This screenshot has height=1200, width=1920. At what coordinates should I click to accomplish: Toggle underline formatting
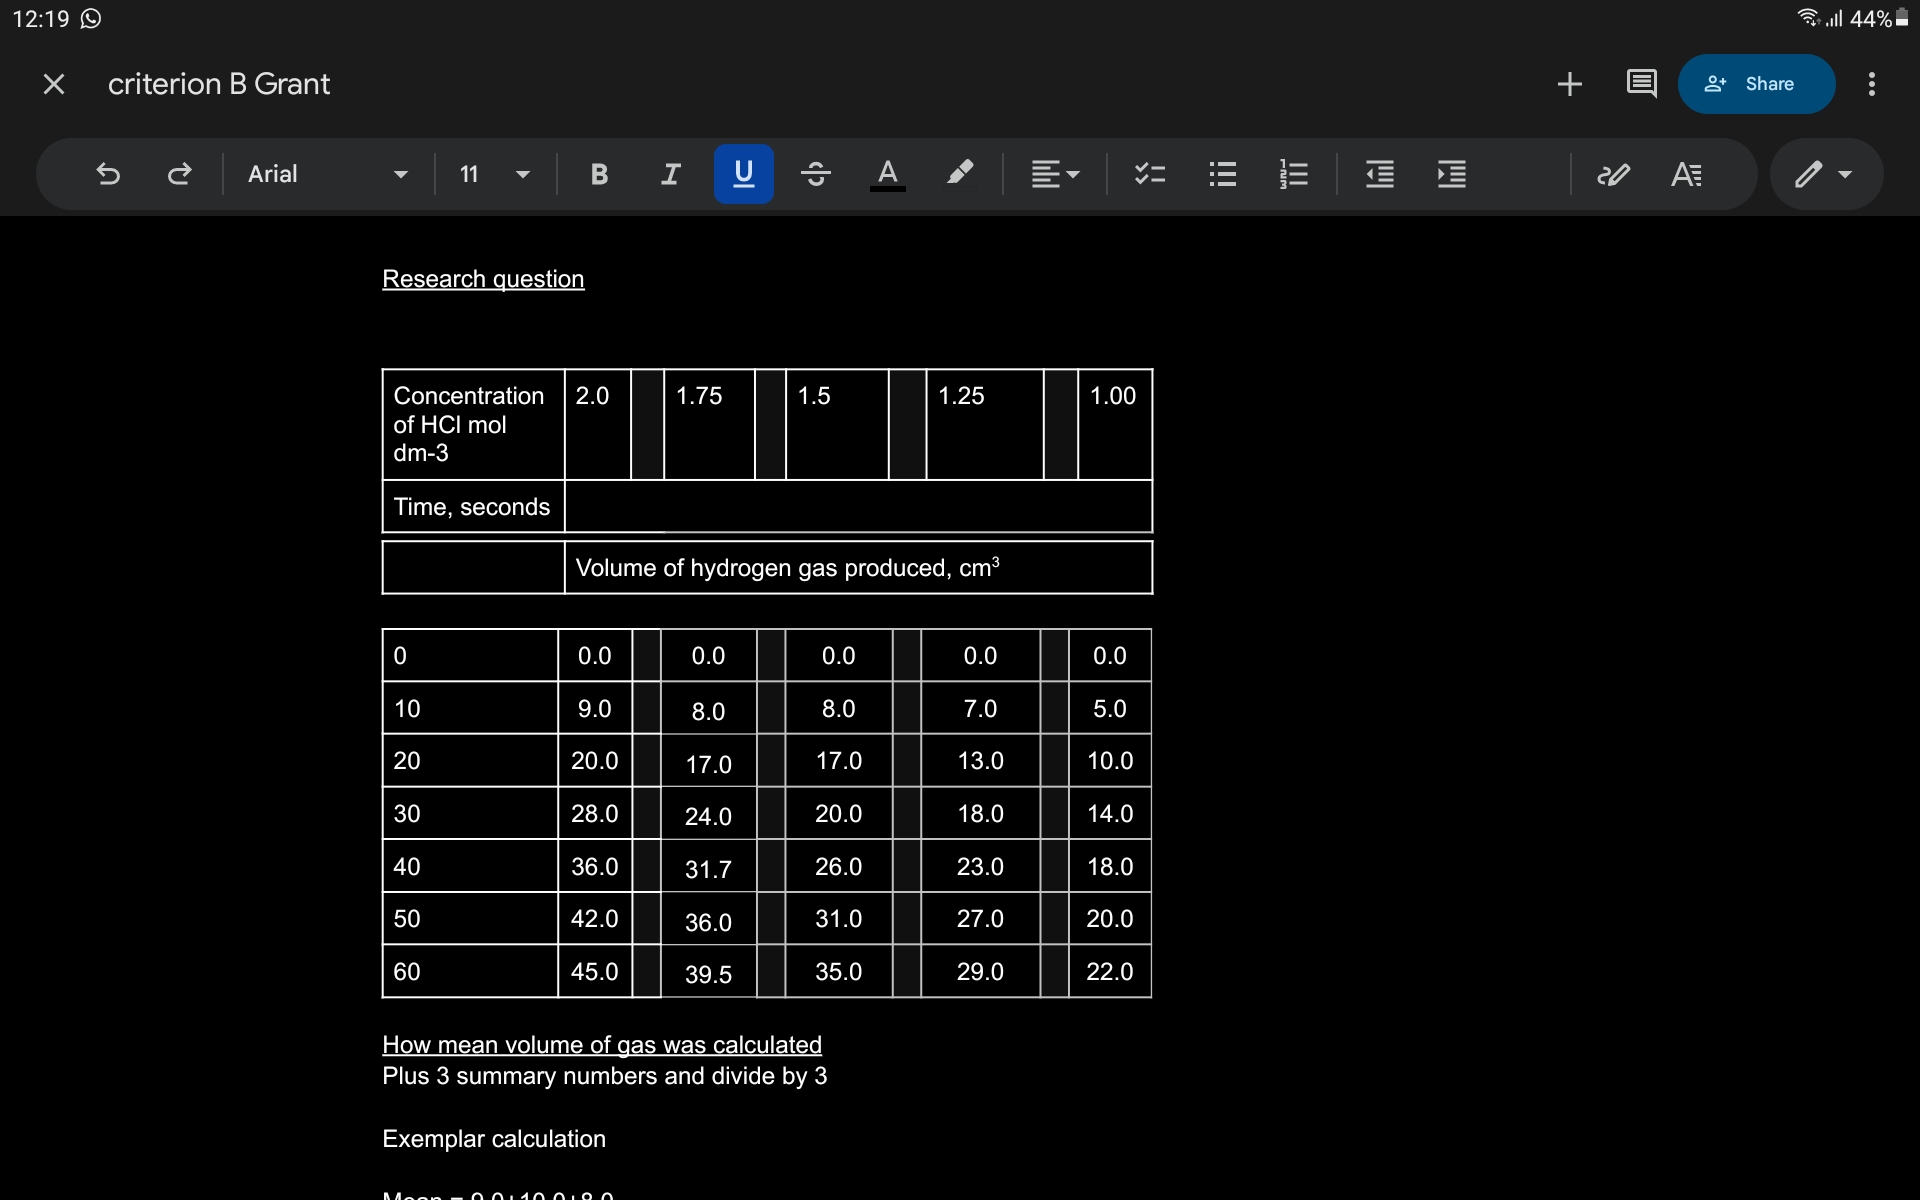(744, 174)
